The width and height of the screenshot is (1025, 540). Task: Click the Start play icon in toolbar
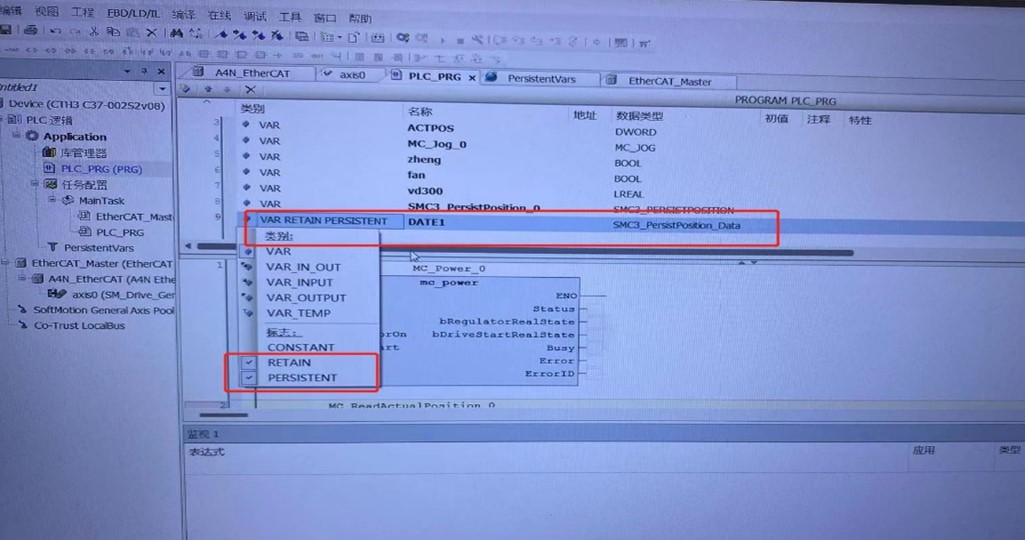click(443, 40)
